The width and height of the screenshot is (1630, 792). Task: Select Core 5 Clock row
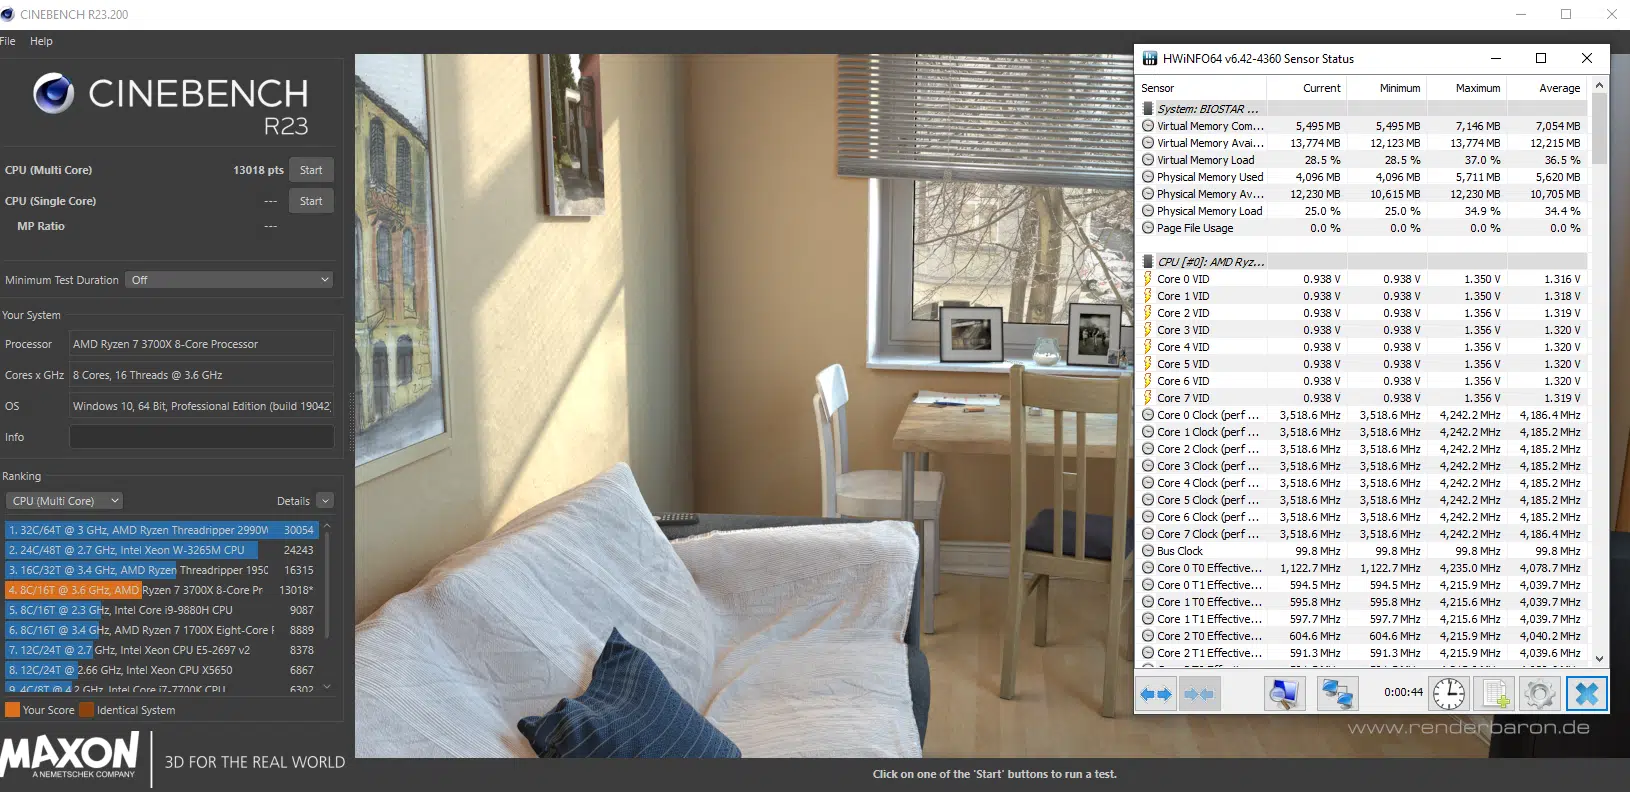(x=1363, y=500)
